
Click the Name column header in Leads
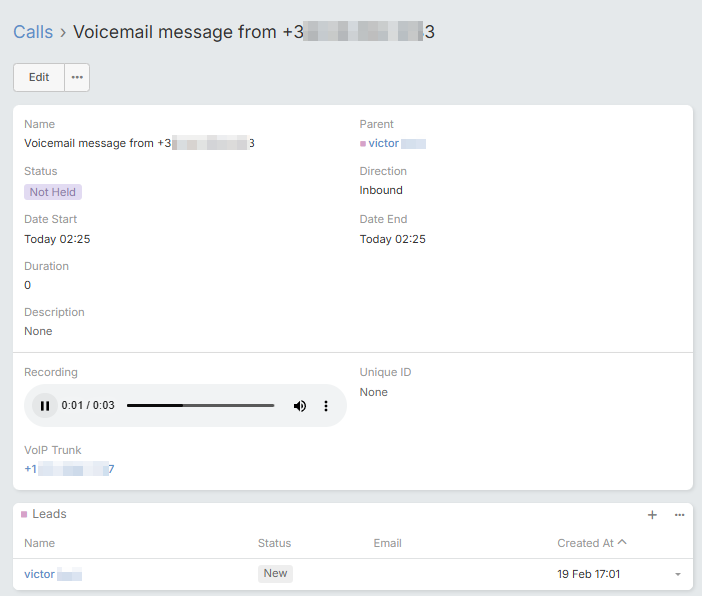pos(40,543)
